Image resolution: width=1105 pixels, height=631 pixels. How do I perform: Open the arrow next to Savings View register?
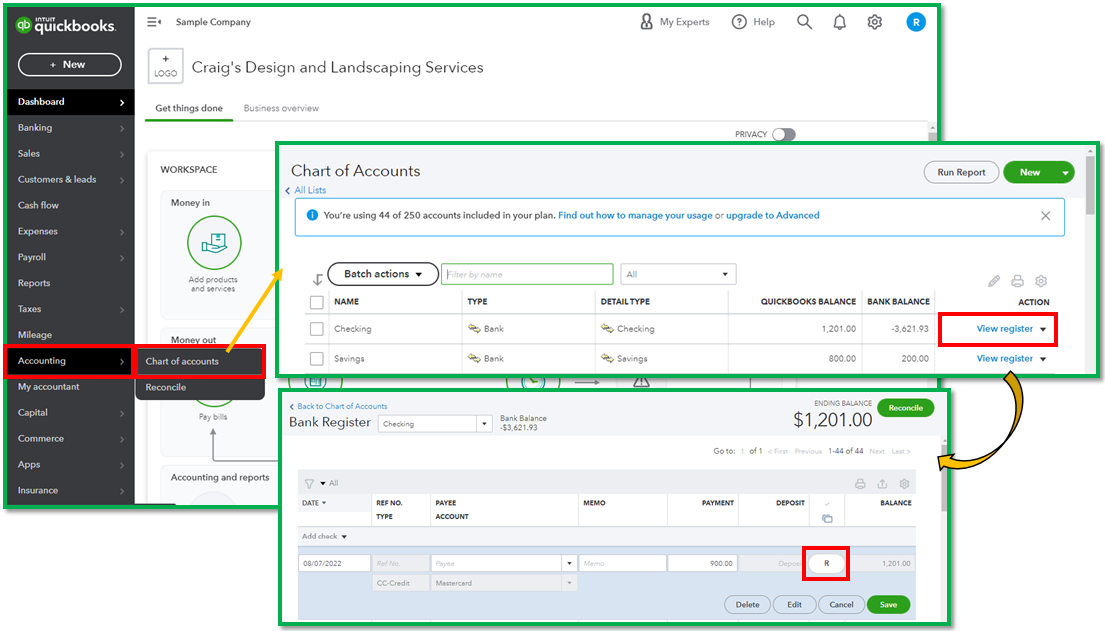tap(1043, 359)
